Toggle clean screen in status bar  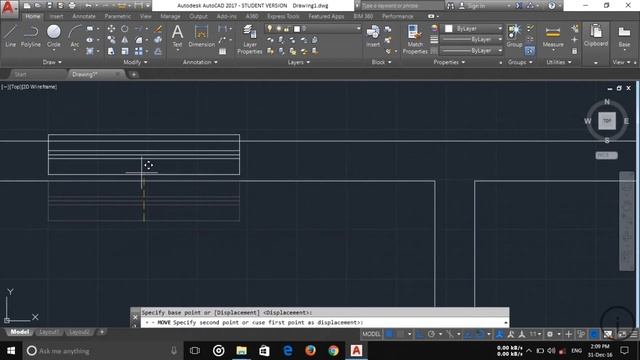(x=622, y=334)
